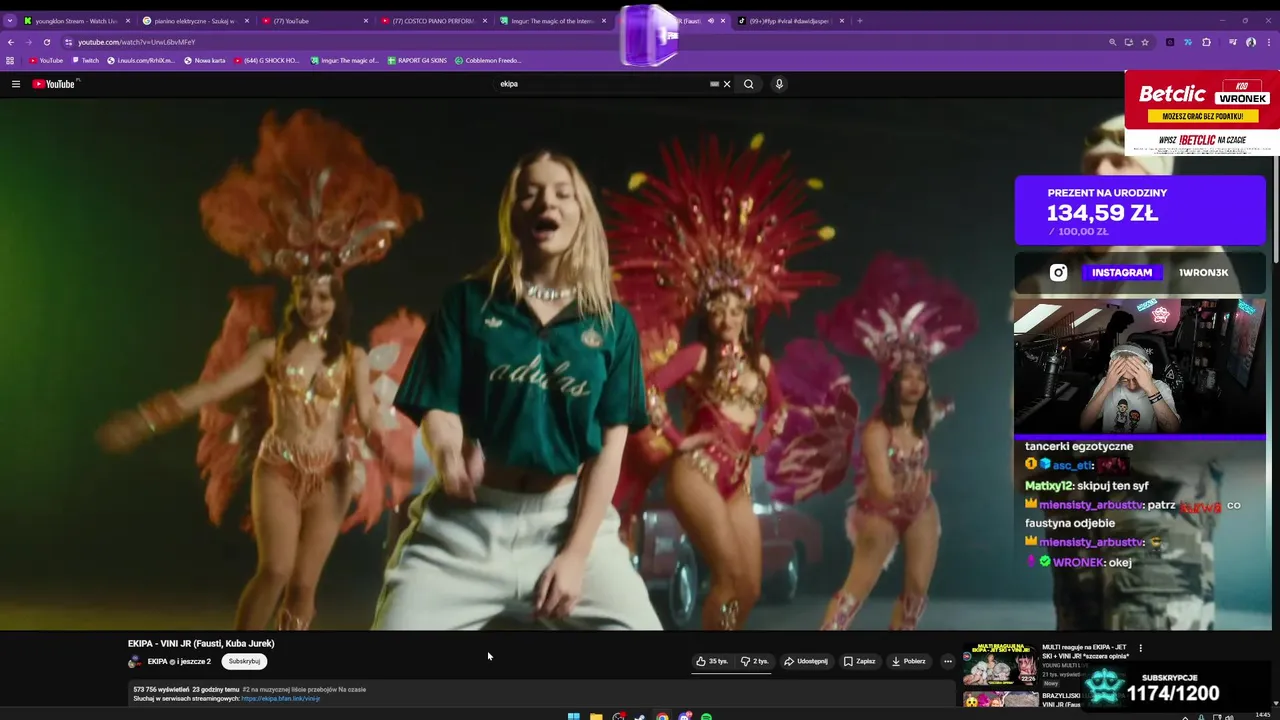Open the apps grid in bookmarks bar
Image resolution: width=1280 pixels, height=720 pixels.
10,60
